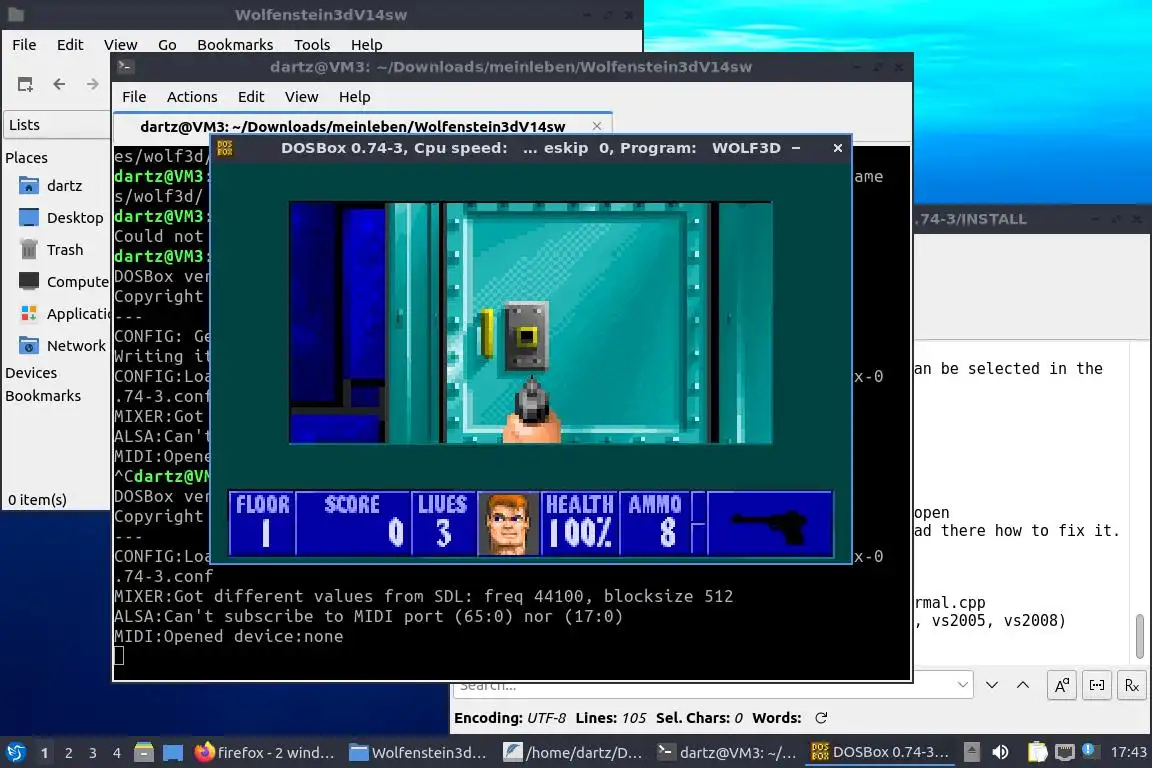1152x768 pixels.
Task: Open the terminal Help menu
Action: pyautogui.click(x=354, y=97)
